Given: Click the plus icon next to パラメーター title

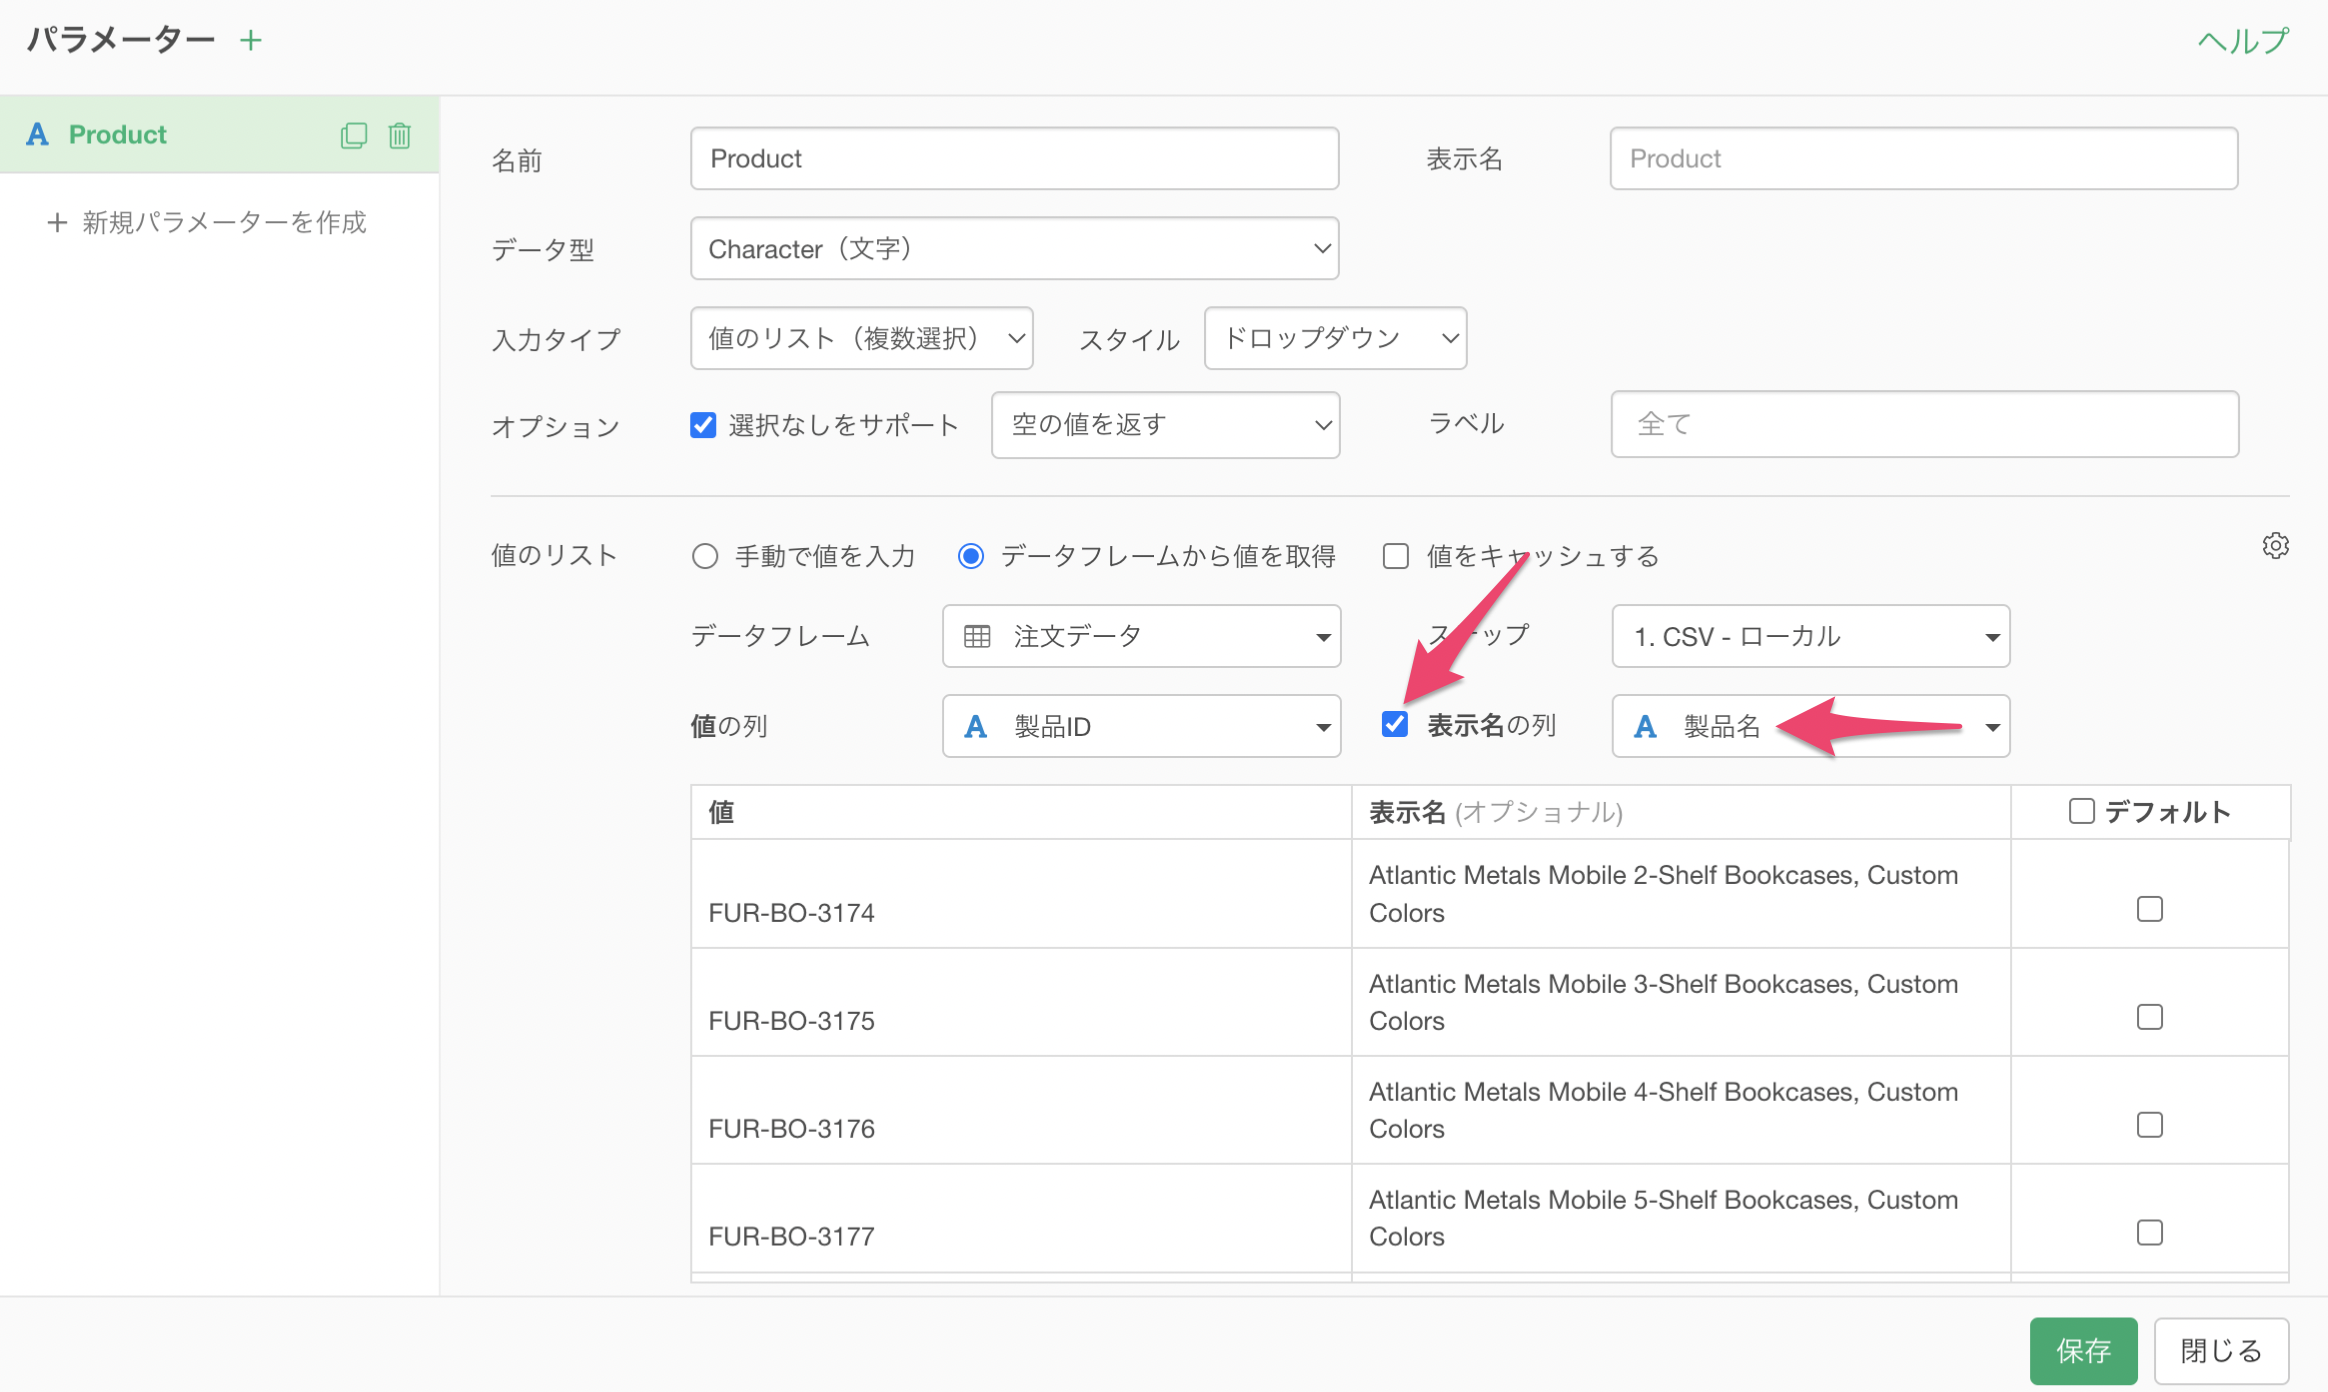Looking at the screenshot, I should 251,40.
